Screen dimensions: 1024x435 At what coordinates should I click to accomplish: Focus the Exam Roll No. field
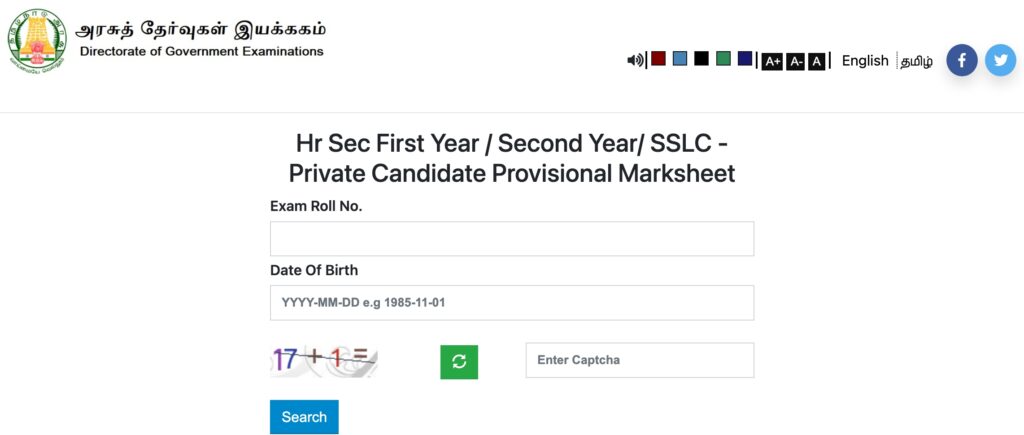click(x=512, y=238)
